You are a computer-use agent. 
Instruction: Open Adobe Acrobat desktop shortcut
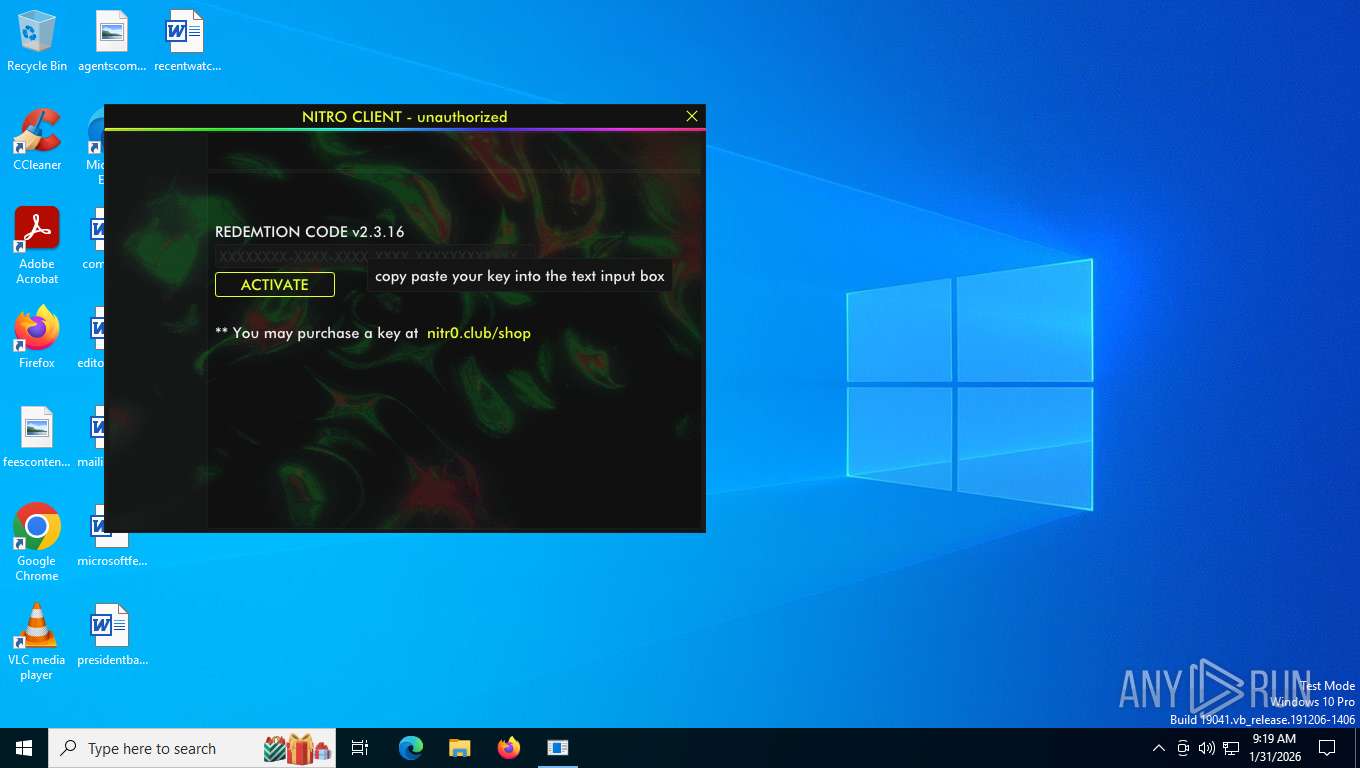[x=37, y=246]
